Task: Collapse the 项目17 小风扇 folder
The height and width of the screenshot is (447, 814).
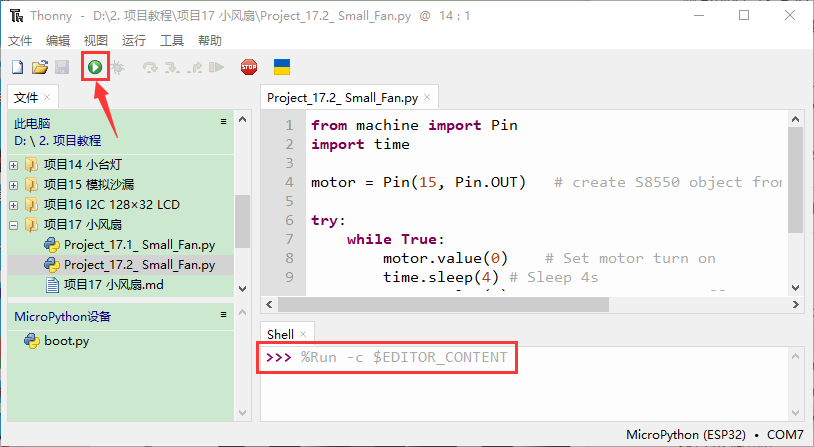Action: (x=14, y=225)
